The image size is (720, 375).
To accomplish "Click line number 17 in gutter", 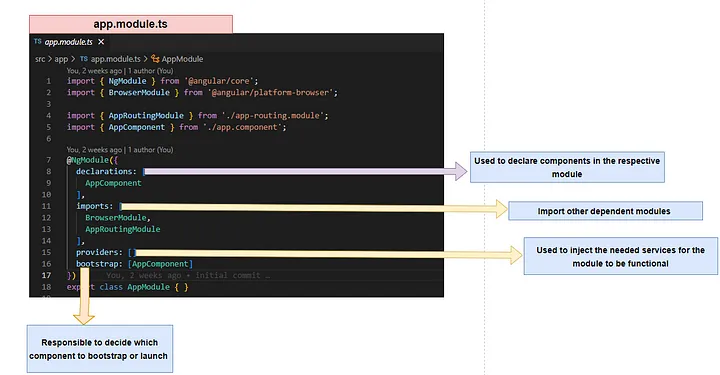I will pyautogui.click(x=46, y=275).
